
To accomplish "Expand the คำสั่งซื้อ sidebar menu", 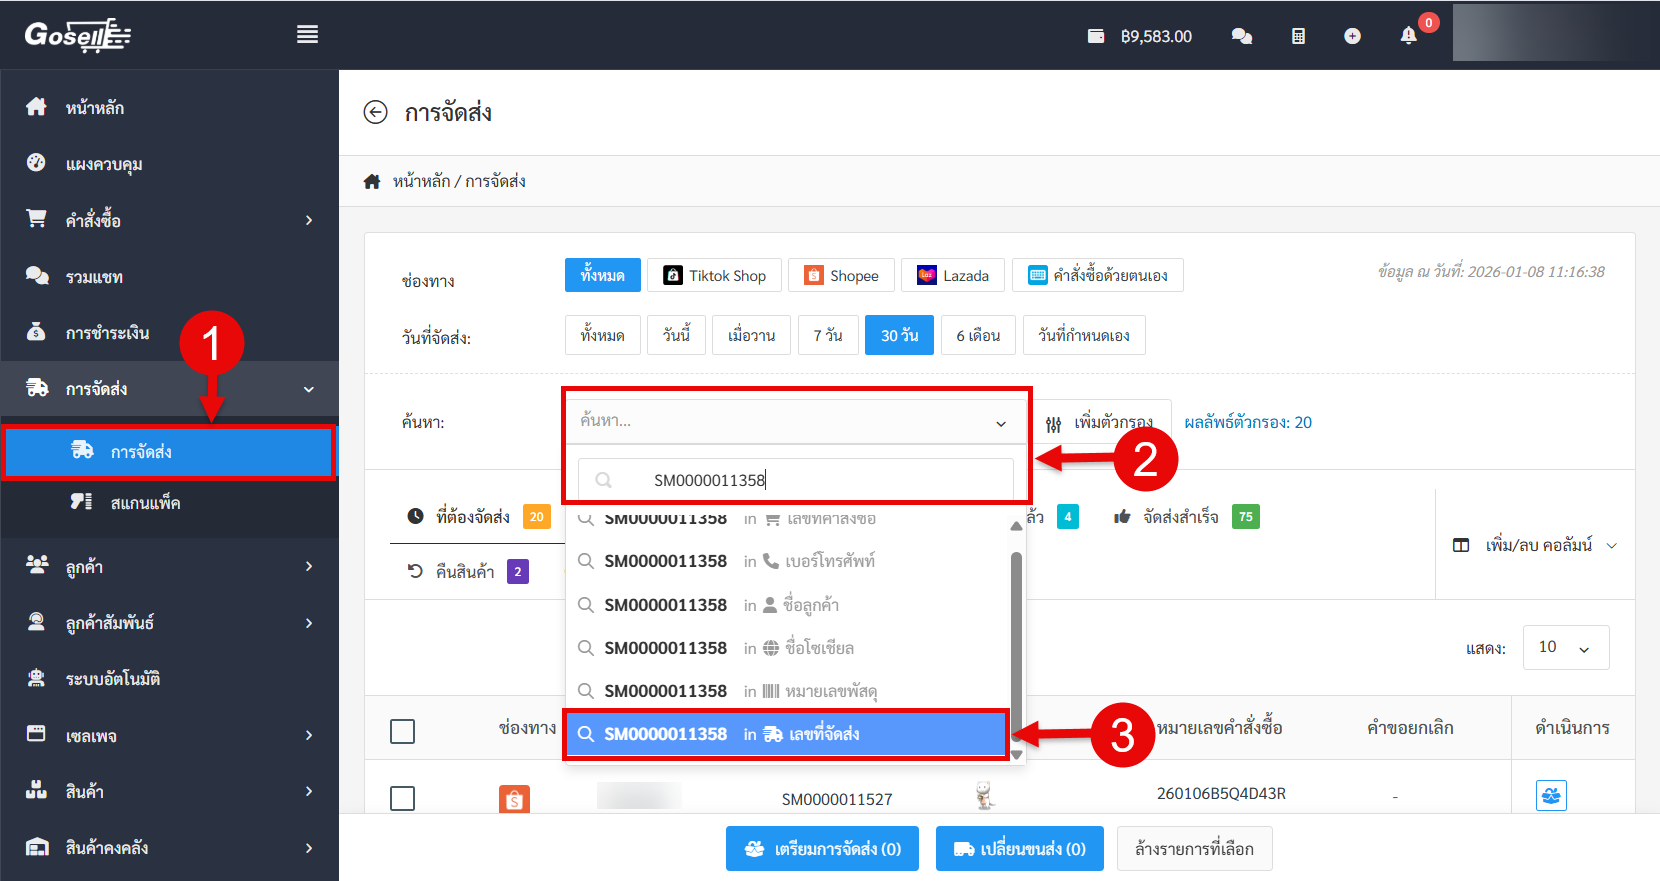I will 170,220.
